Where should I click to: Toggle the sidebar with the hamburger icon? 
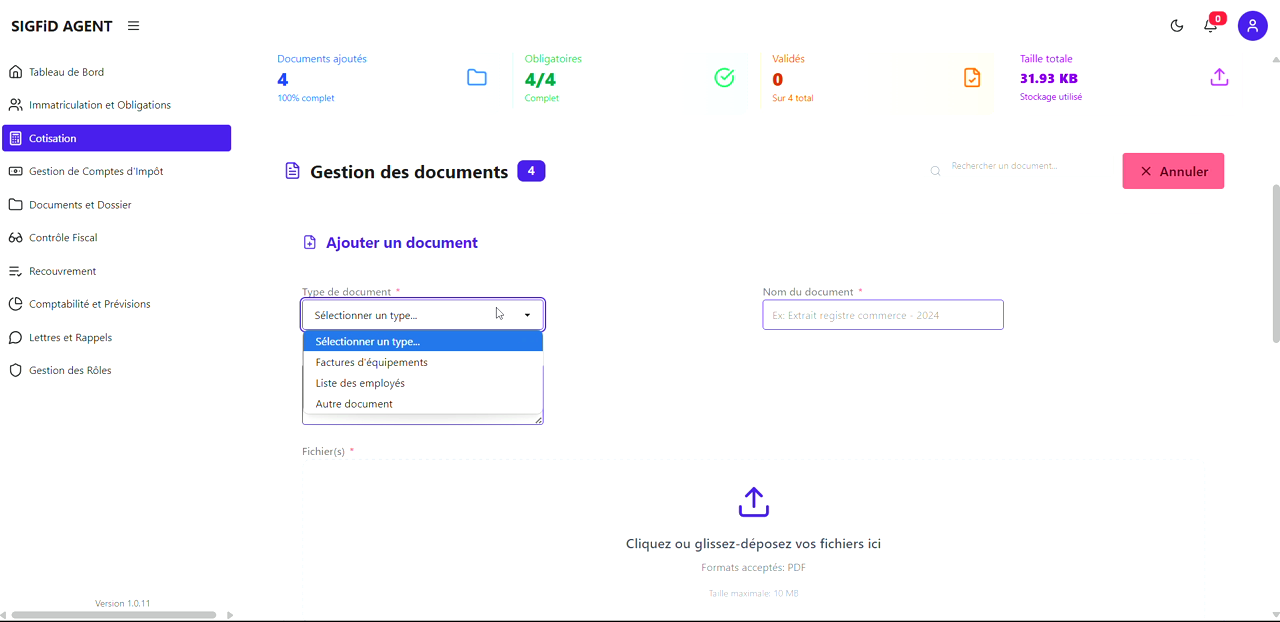133,25
